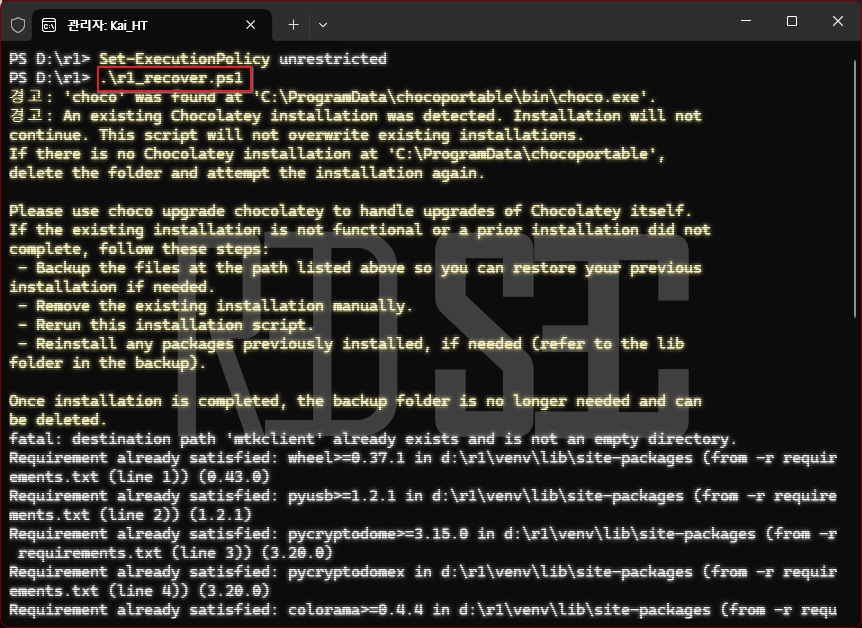Click the terminal icon on Kai_HT tab

click(x=49, y=25)
